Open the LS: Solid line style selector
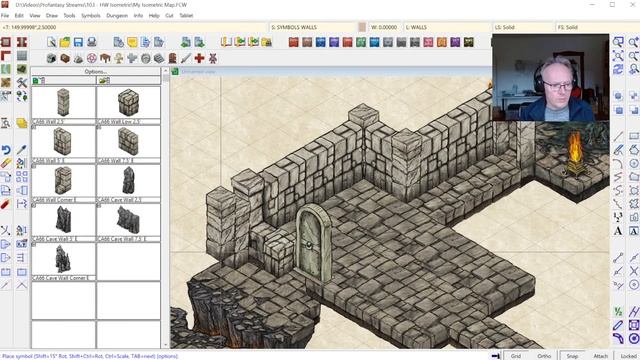Viewport: 640px width, 360px height. pyautogui.click(x=523, y=27)
